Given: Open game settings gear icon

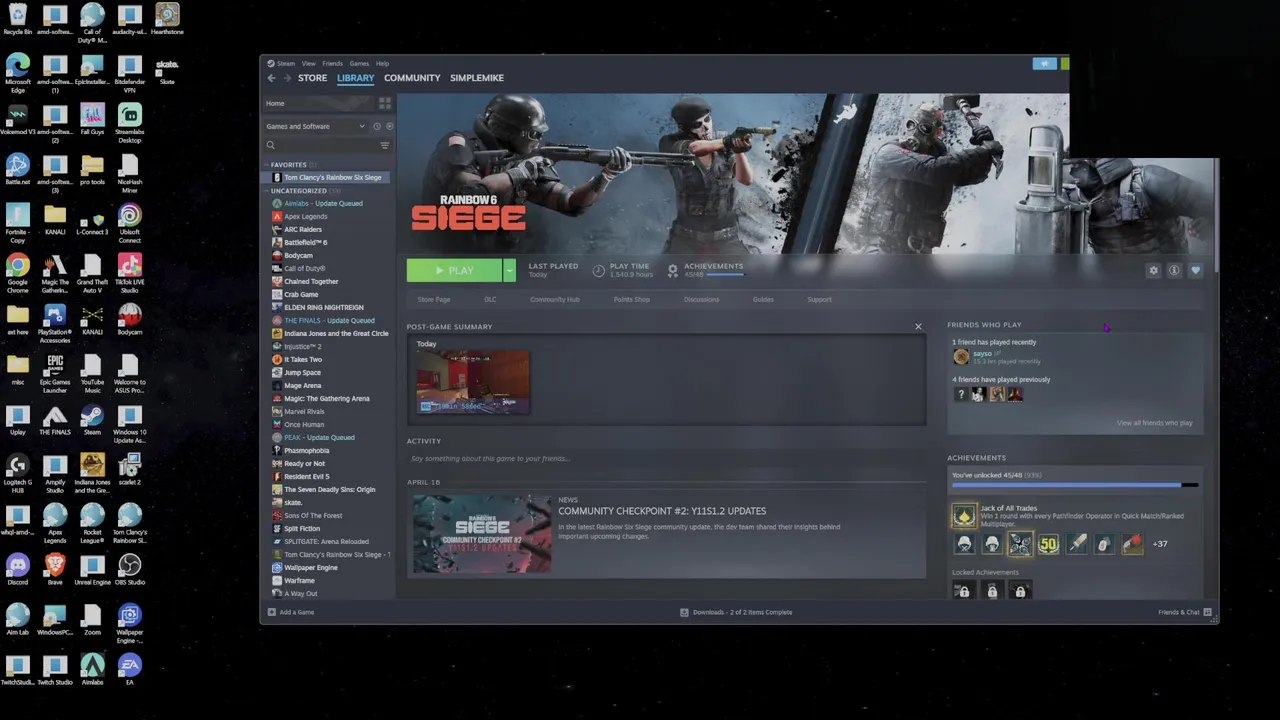Looking at the screenshot, I should coord(1153,270).
